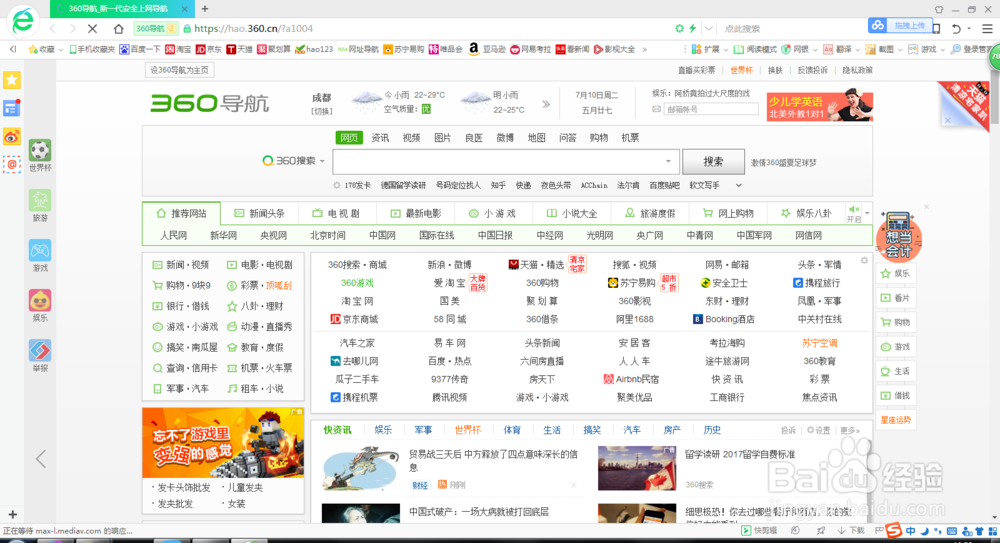Open the 看片 right sidebar button
1000x543 pixels.
pos(895,298)
